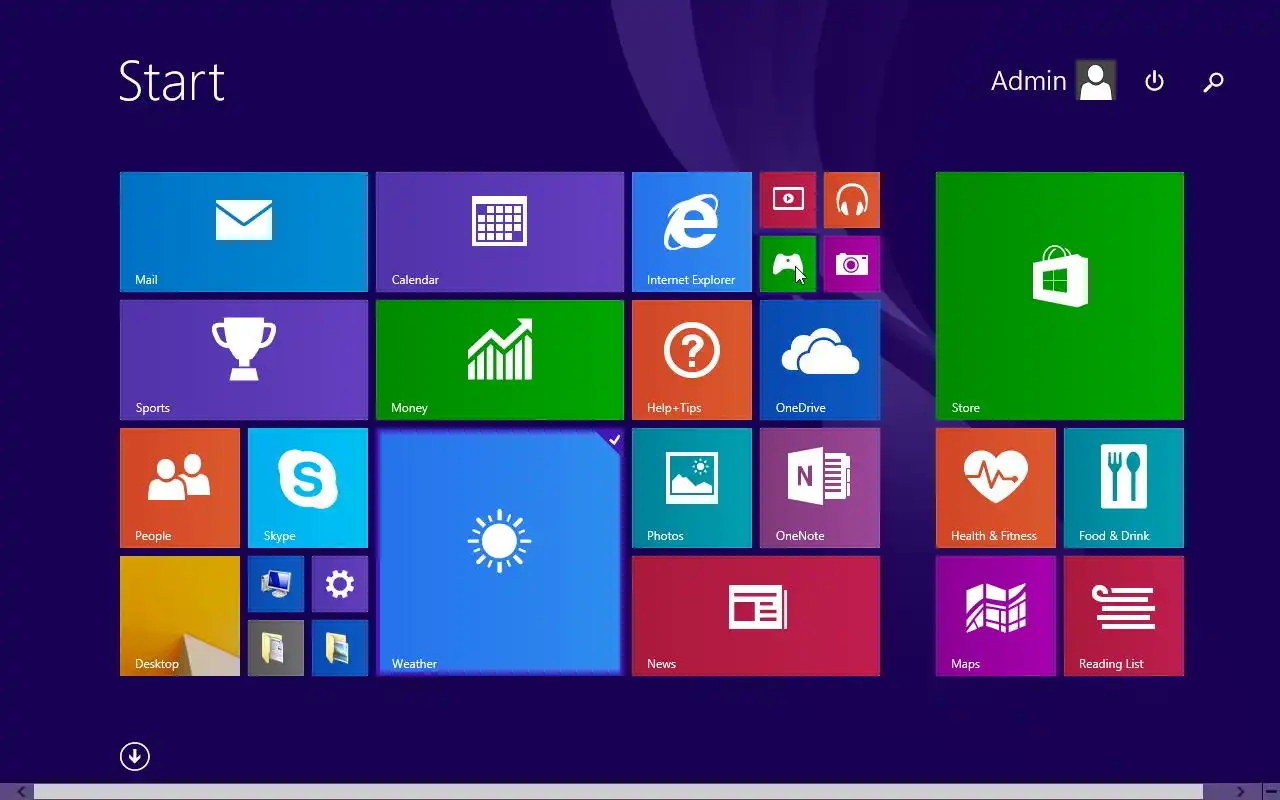Launch the Skype tile

tap(308, 488)
